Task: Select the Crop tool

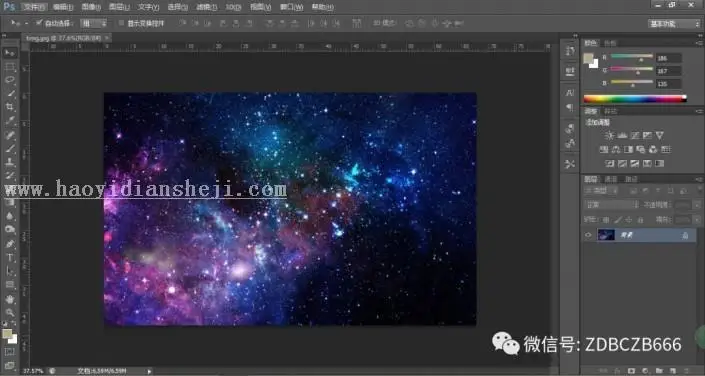Action: pos(10,107)
